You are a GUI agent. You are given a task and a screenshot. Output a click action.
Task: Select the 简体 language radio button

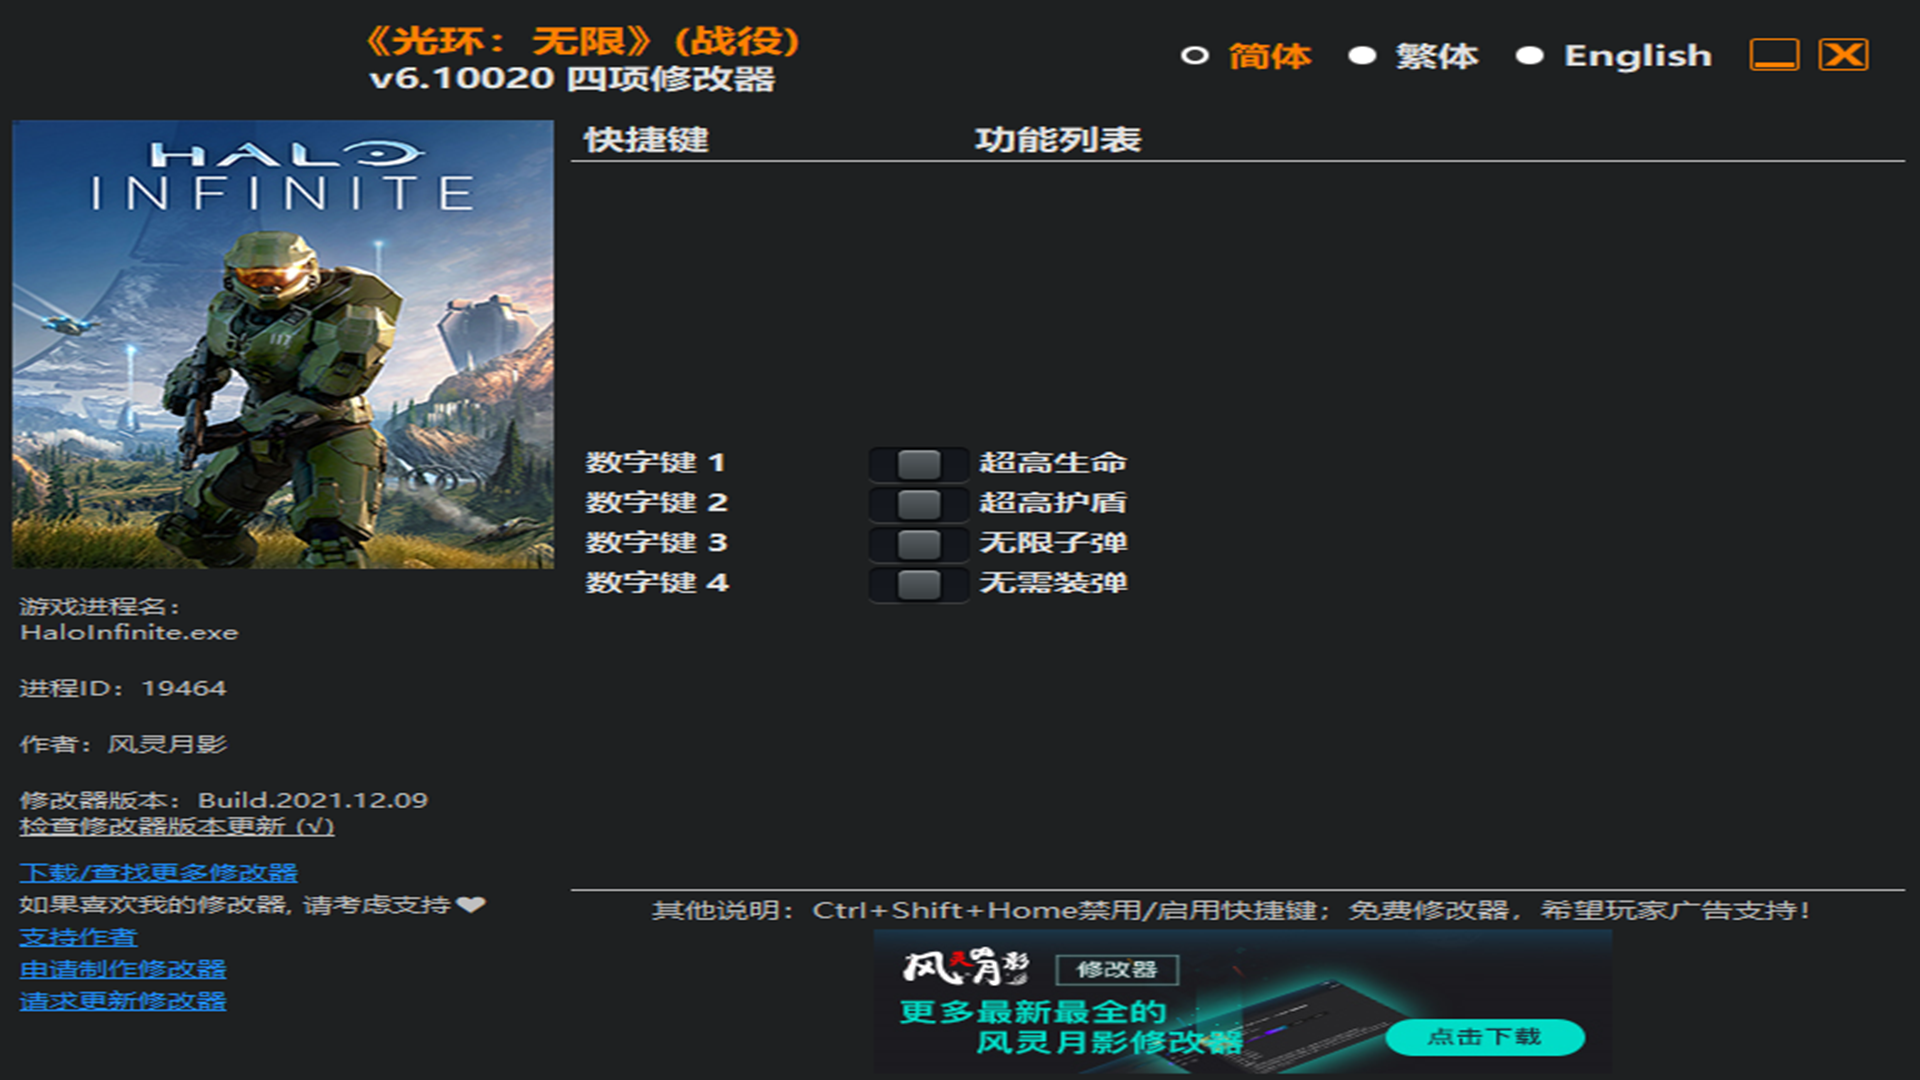click(x=1195, y=56)
